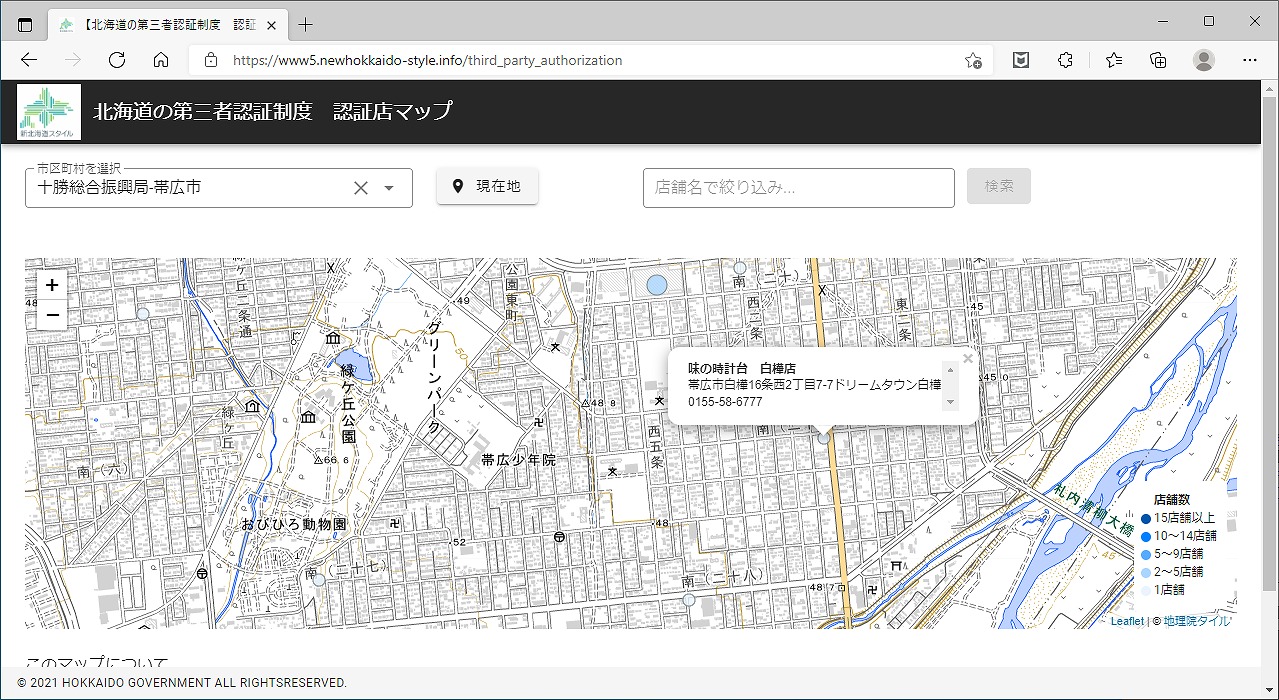Close the 味の時計台 白樺店 popup
The height and width of the screenshot is (700, 1279).
(x=967, y=359)
